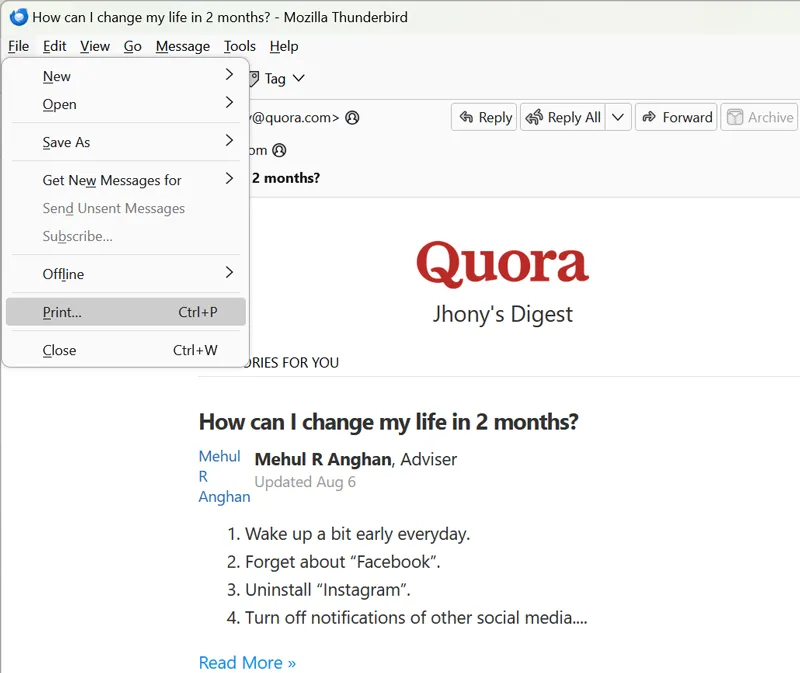Click the Forward button
Screen dimensions: 800x673
[676, 117]
